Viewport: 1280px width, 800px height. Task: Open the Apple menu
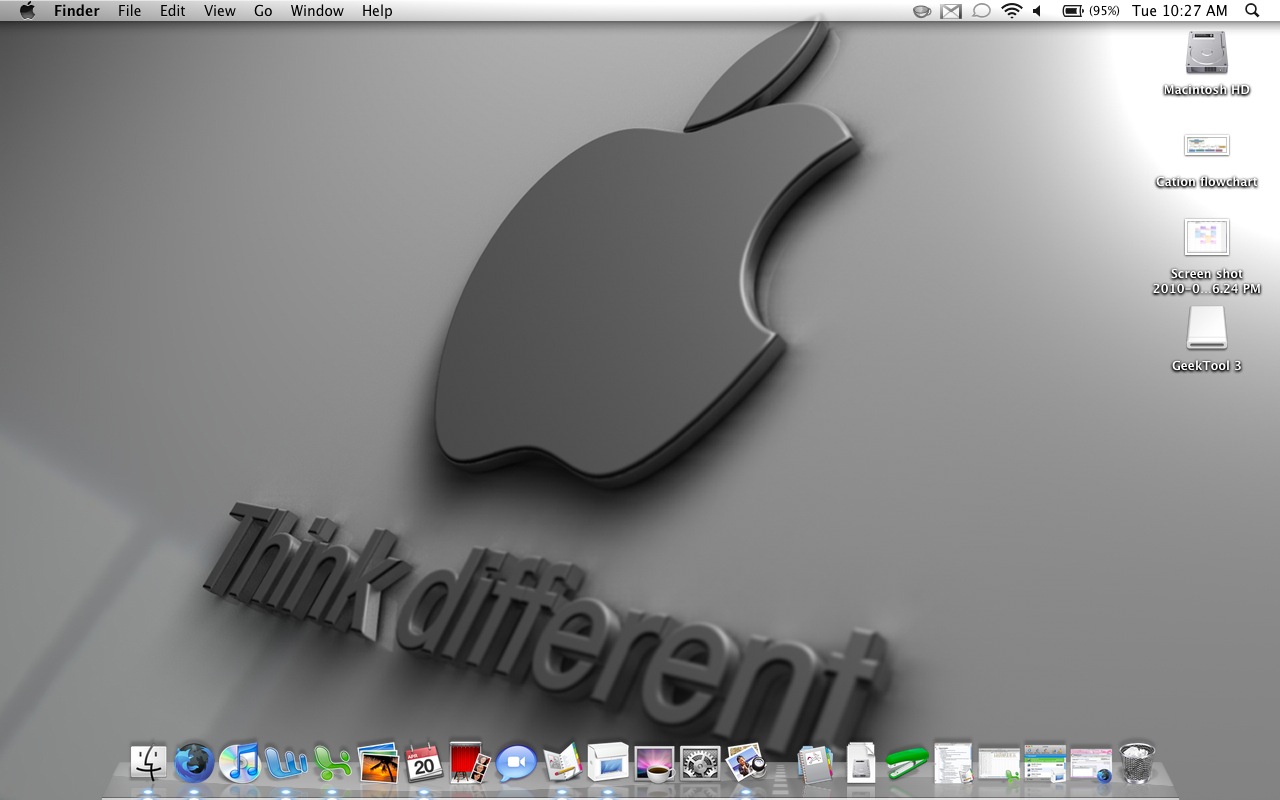[27, 11]
